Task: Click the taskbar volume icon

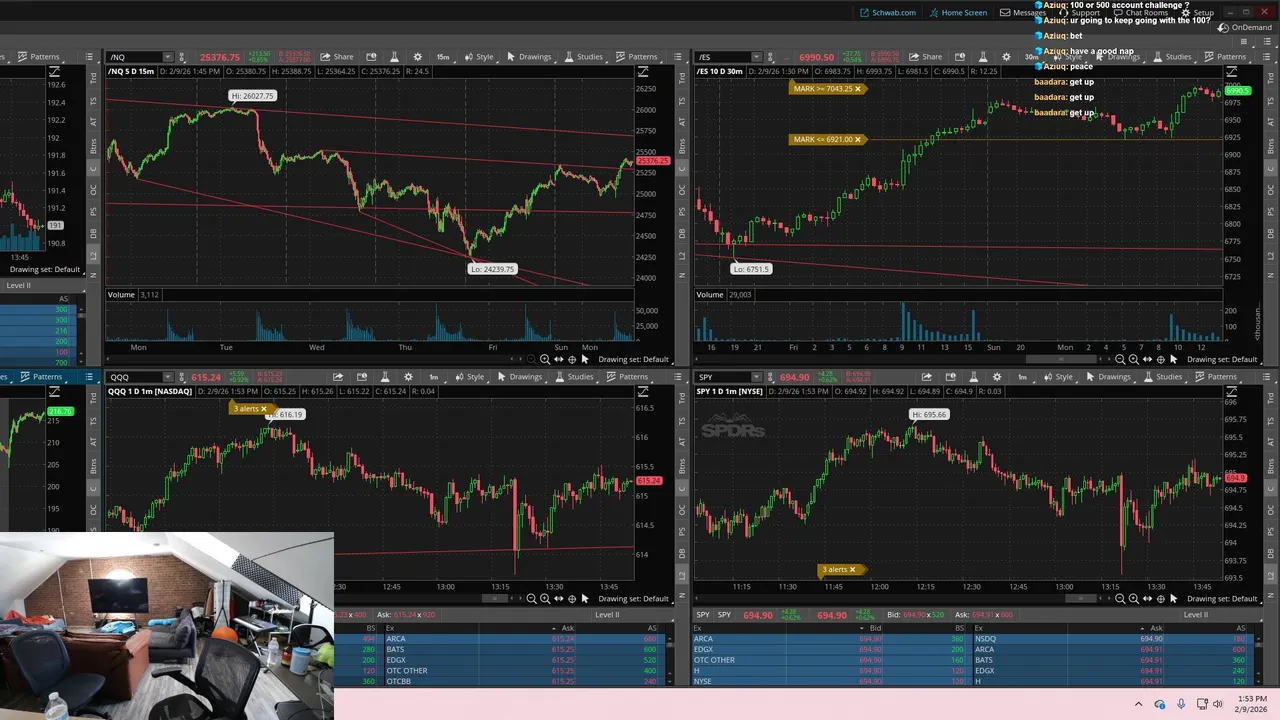Action: [1217, 704]
